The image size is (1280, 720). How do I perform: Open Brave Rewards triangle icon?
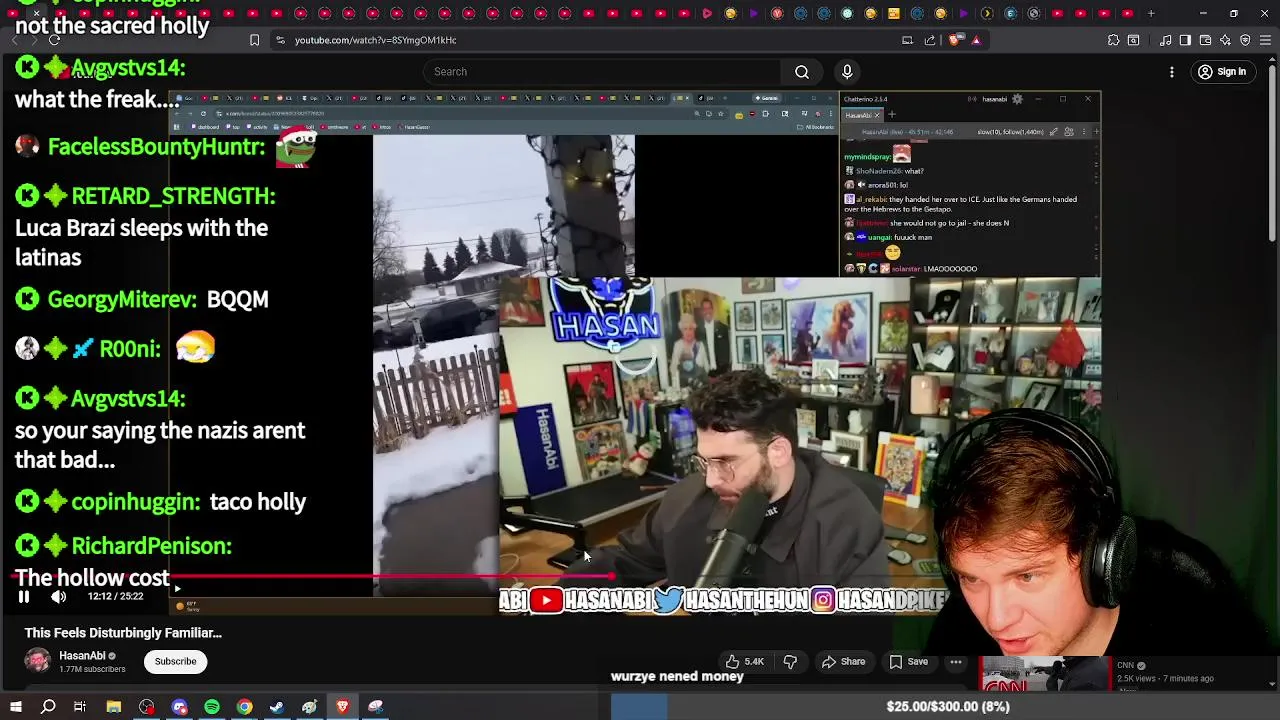[976, 40]
